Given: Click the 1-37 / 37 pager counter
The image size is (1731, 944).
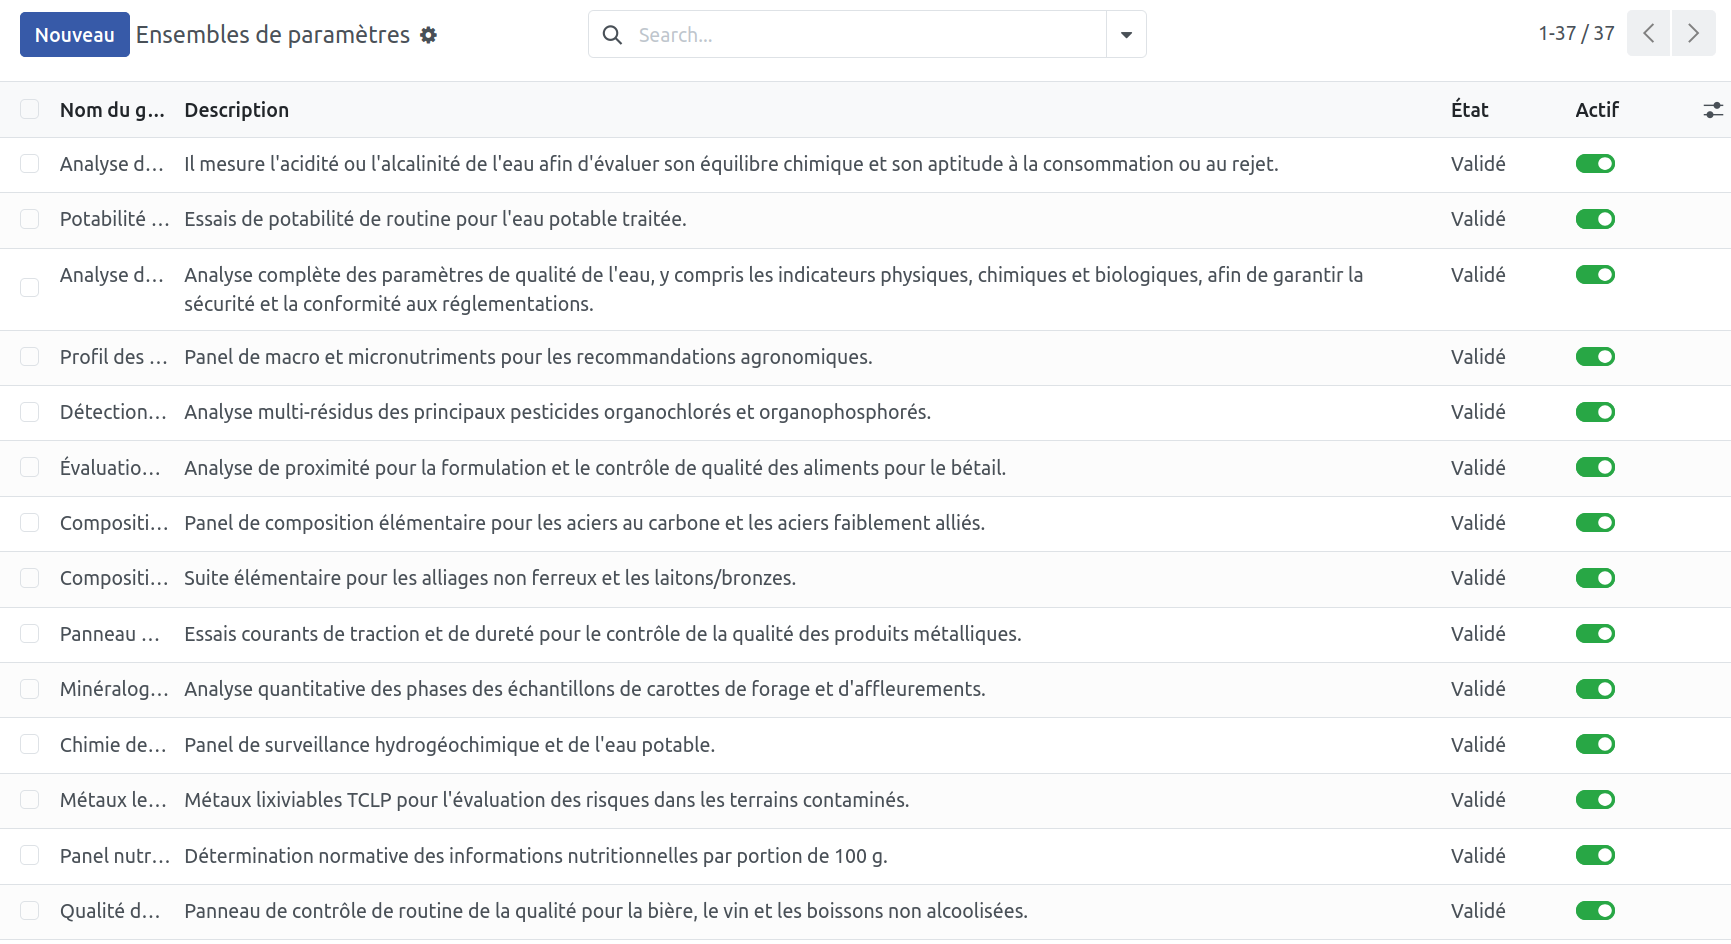Looking at the screenshot, I should (1576, 33).
